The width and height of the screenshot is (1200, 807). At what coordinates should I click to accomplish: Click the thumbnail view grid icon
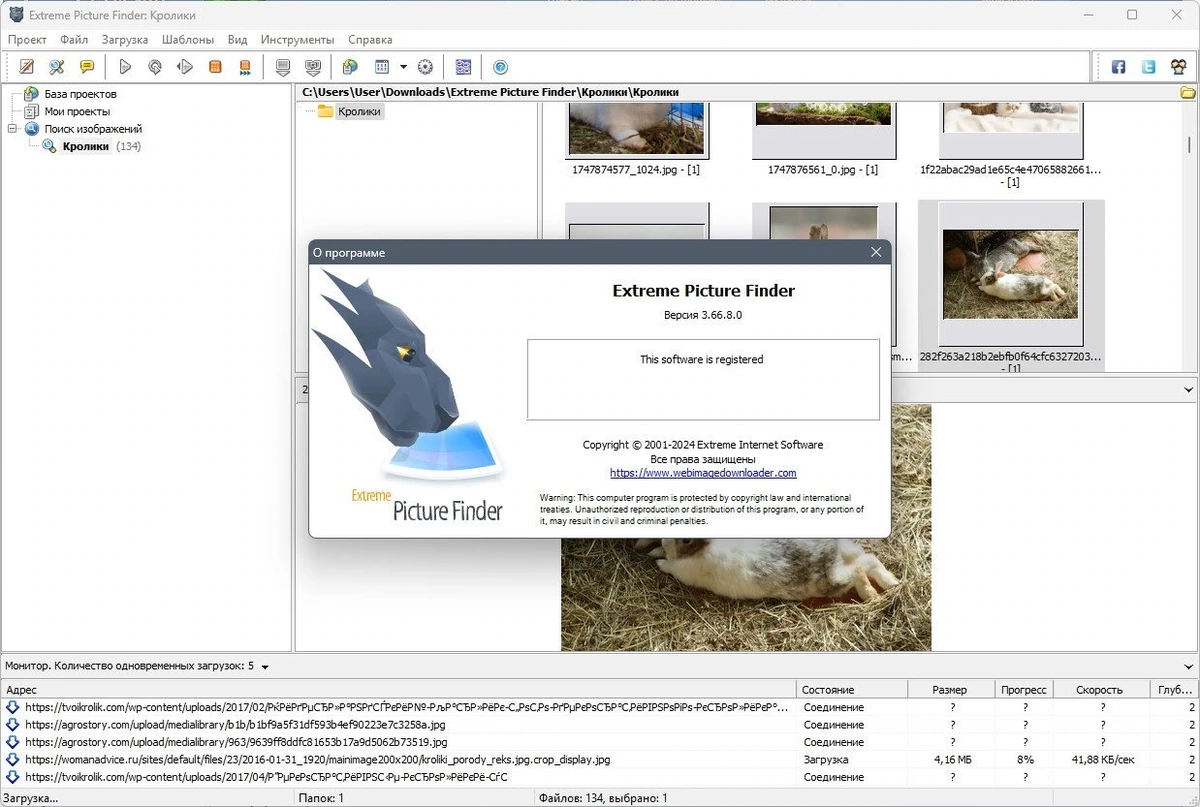[382, 67]
